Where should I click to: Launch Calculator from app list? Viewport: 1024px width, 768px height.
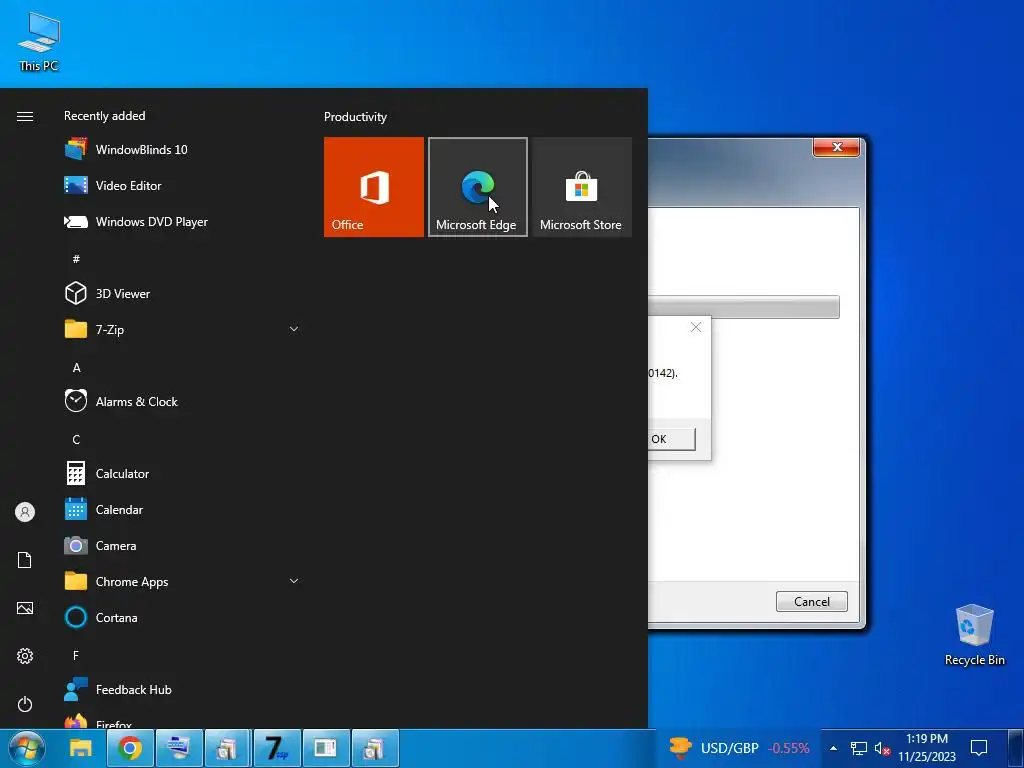coord(182,473)
